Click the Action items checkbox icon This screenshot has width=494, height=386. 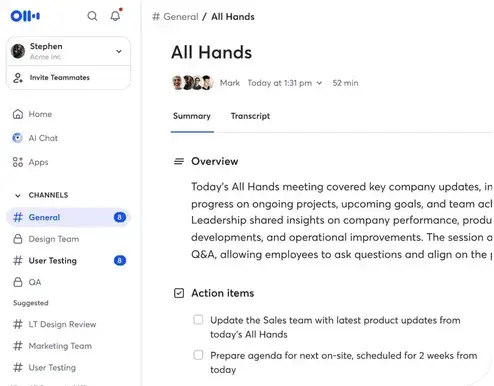click(x=179, y=293)
